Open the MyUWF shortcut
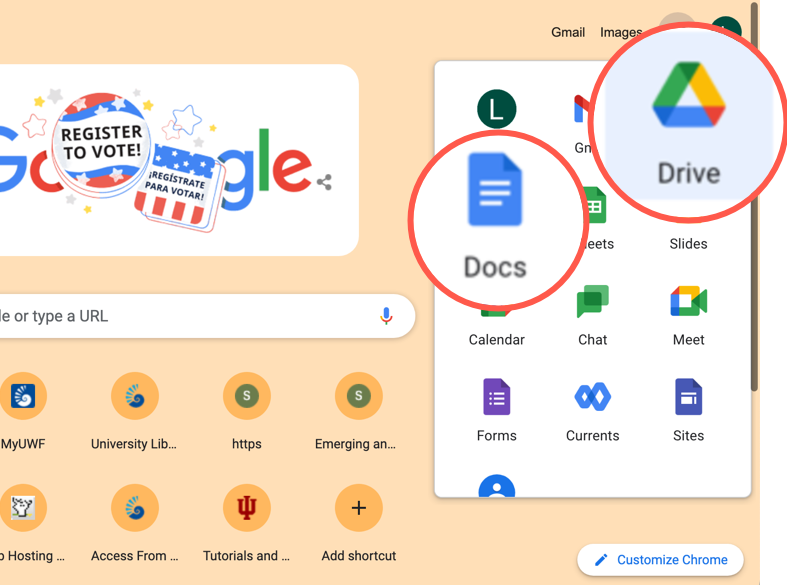This screenshot has width=787, height=585. click(23, 411)
